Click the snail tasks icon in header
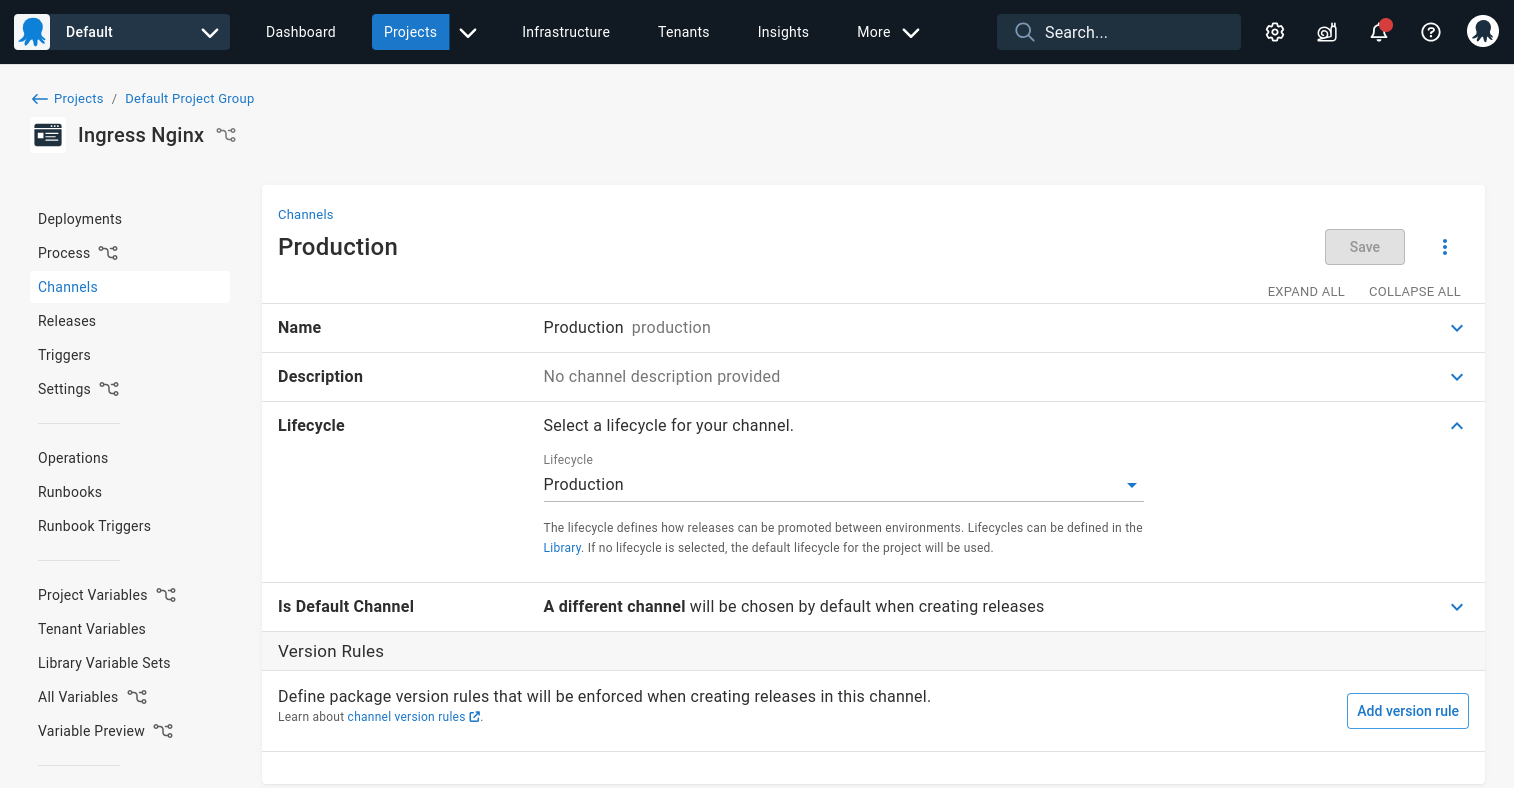 point(1327,32)
